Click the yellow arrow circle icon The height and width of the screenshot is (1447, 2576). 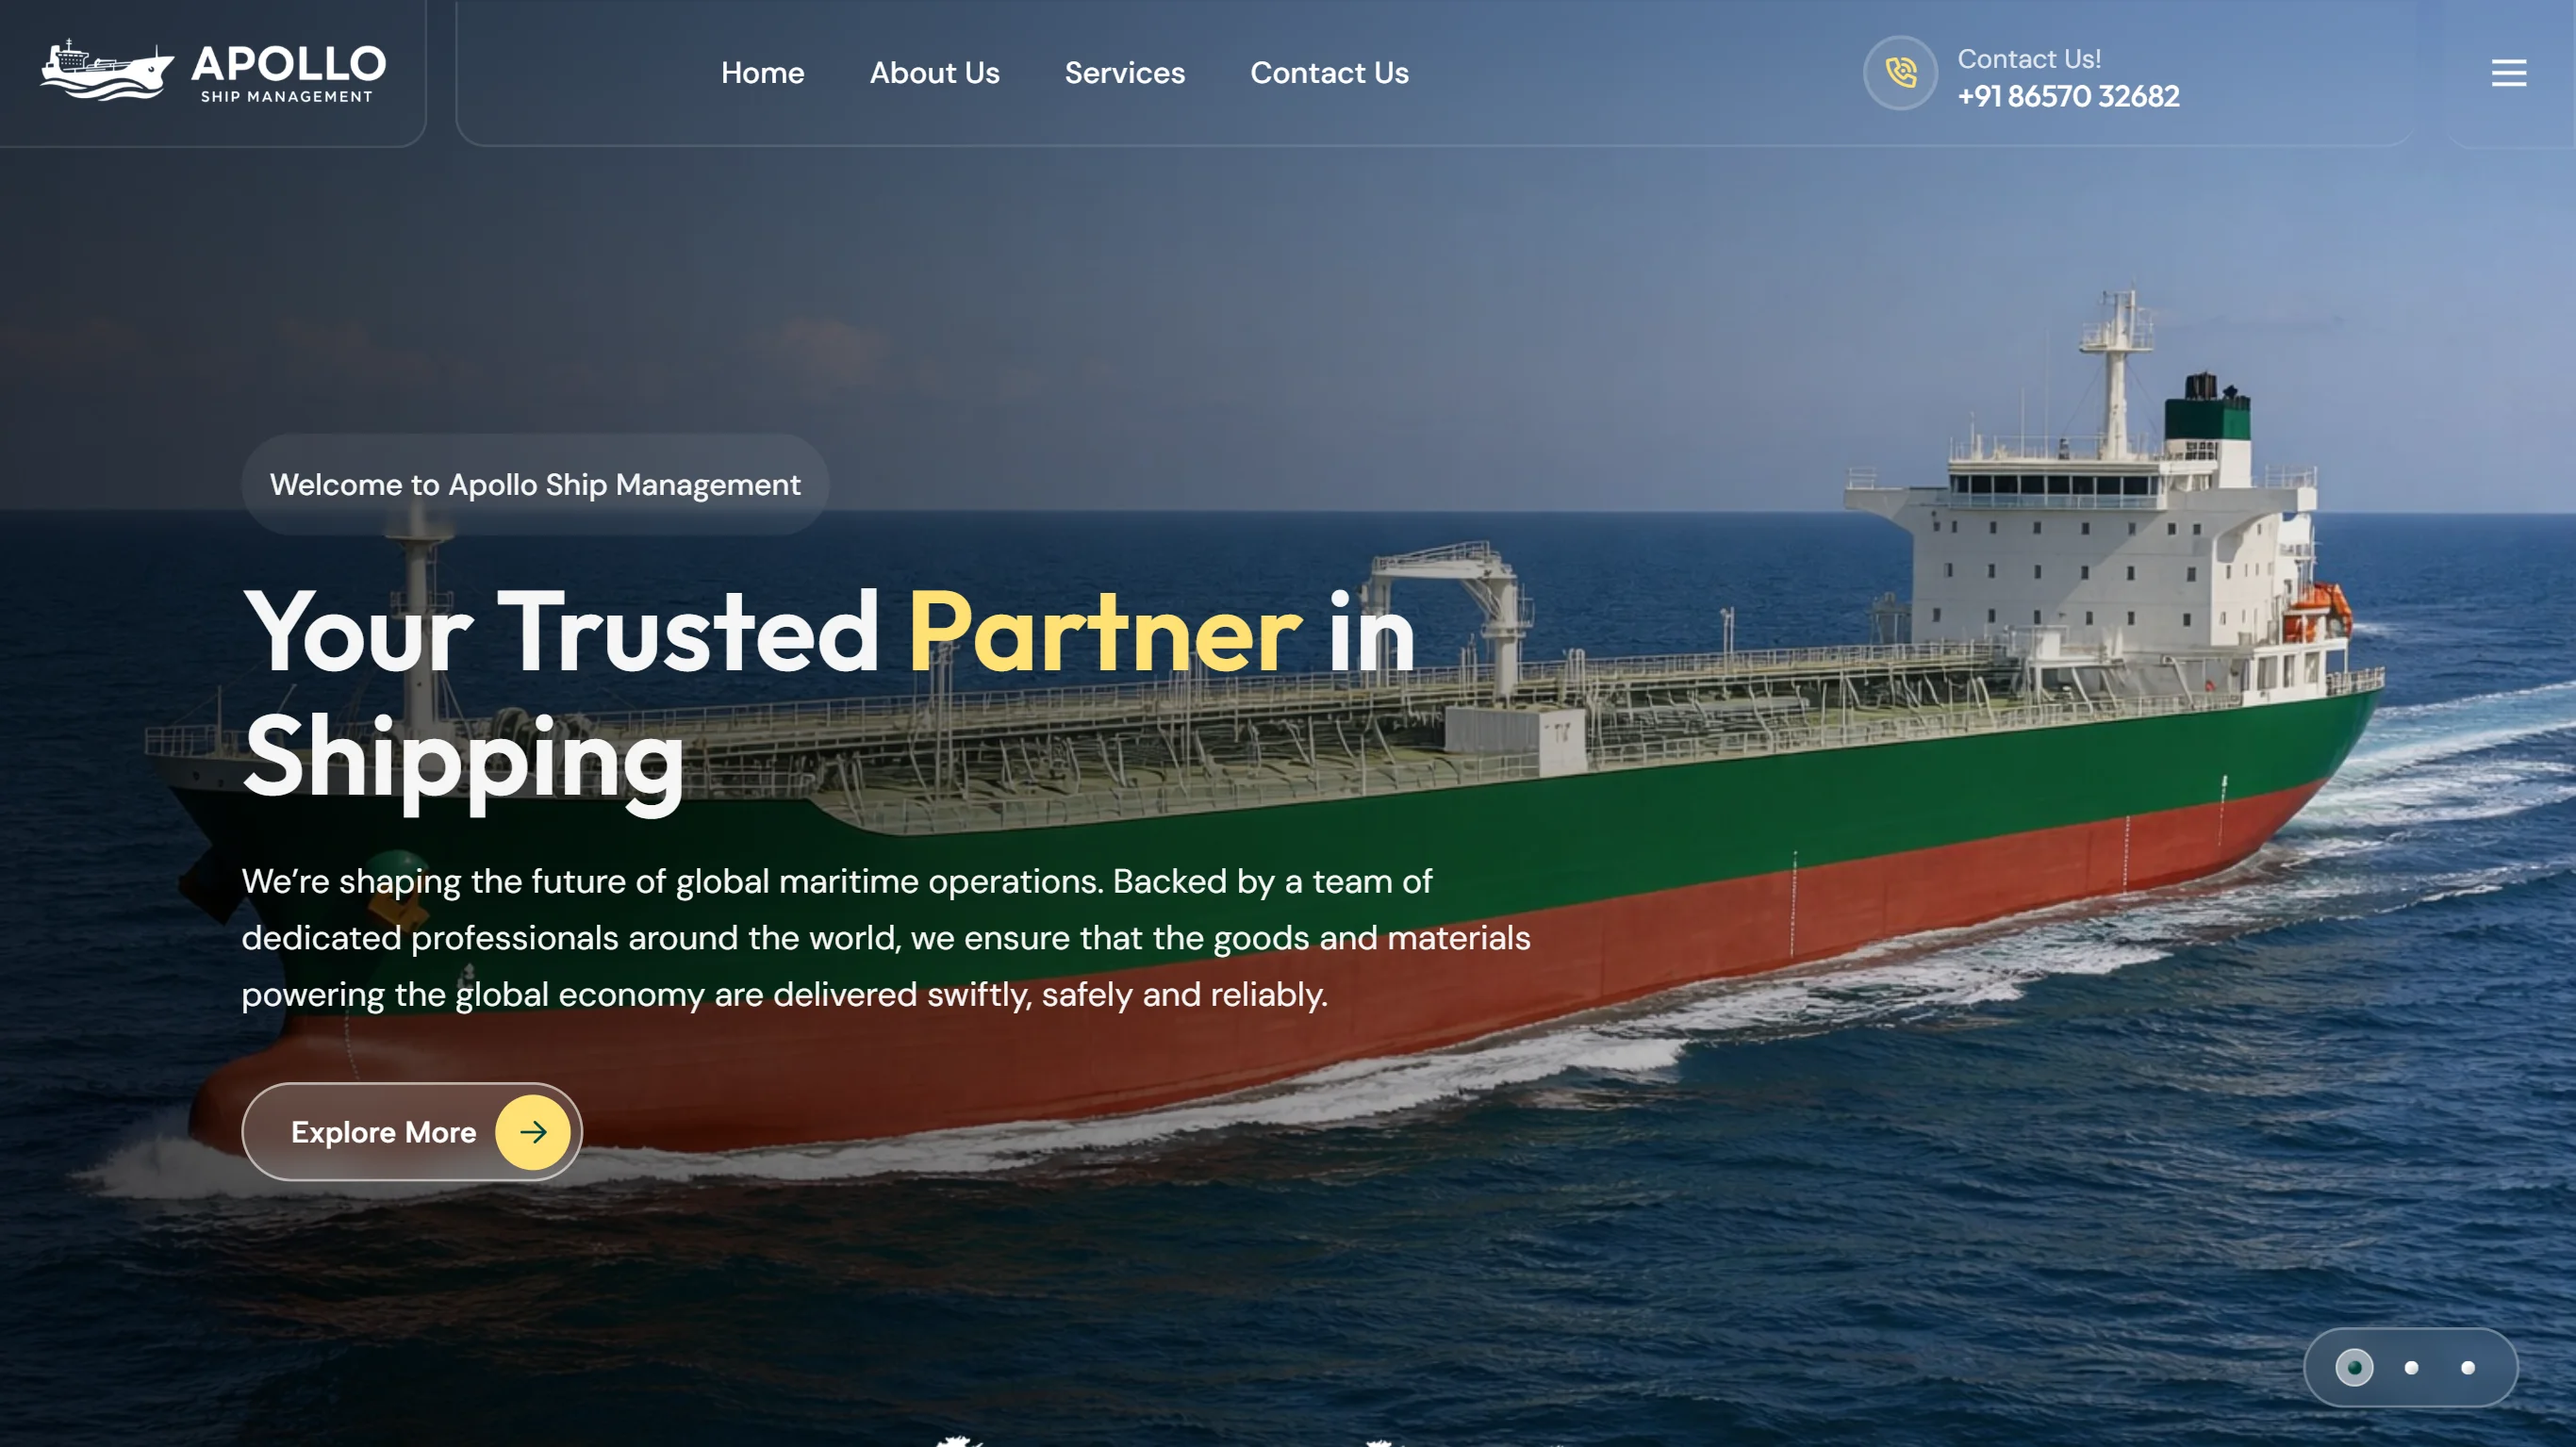533,1132
